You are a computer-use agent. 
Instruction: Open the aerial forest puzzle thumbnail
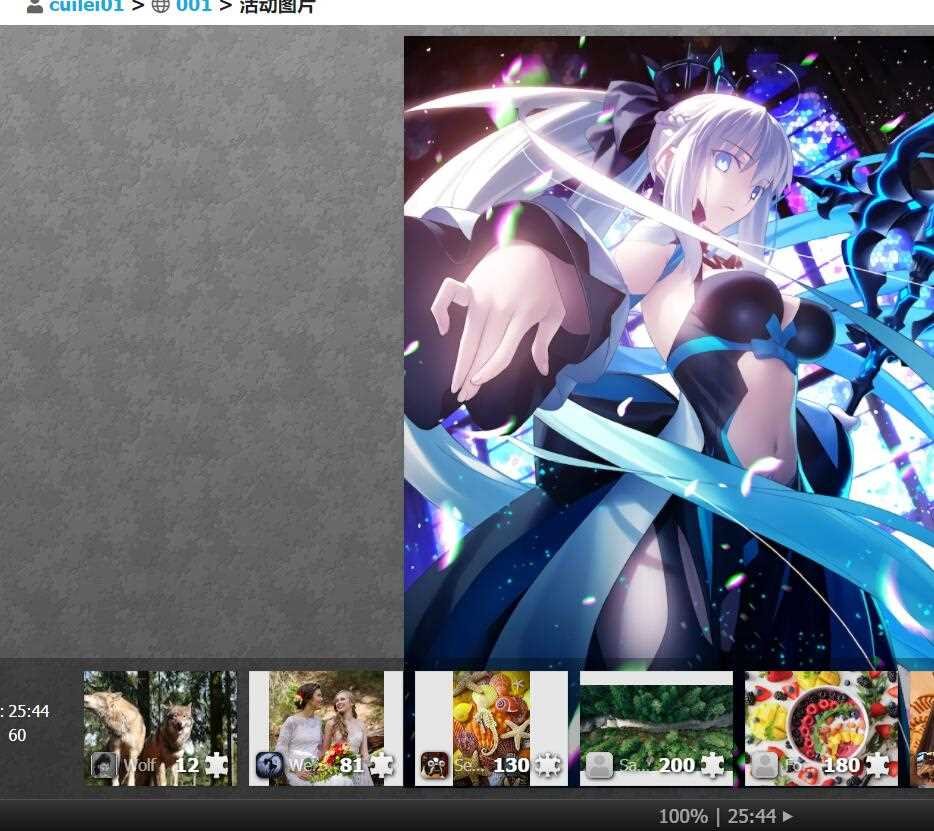(x=656, y=728)
